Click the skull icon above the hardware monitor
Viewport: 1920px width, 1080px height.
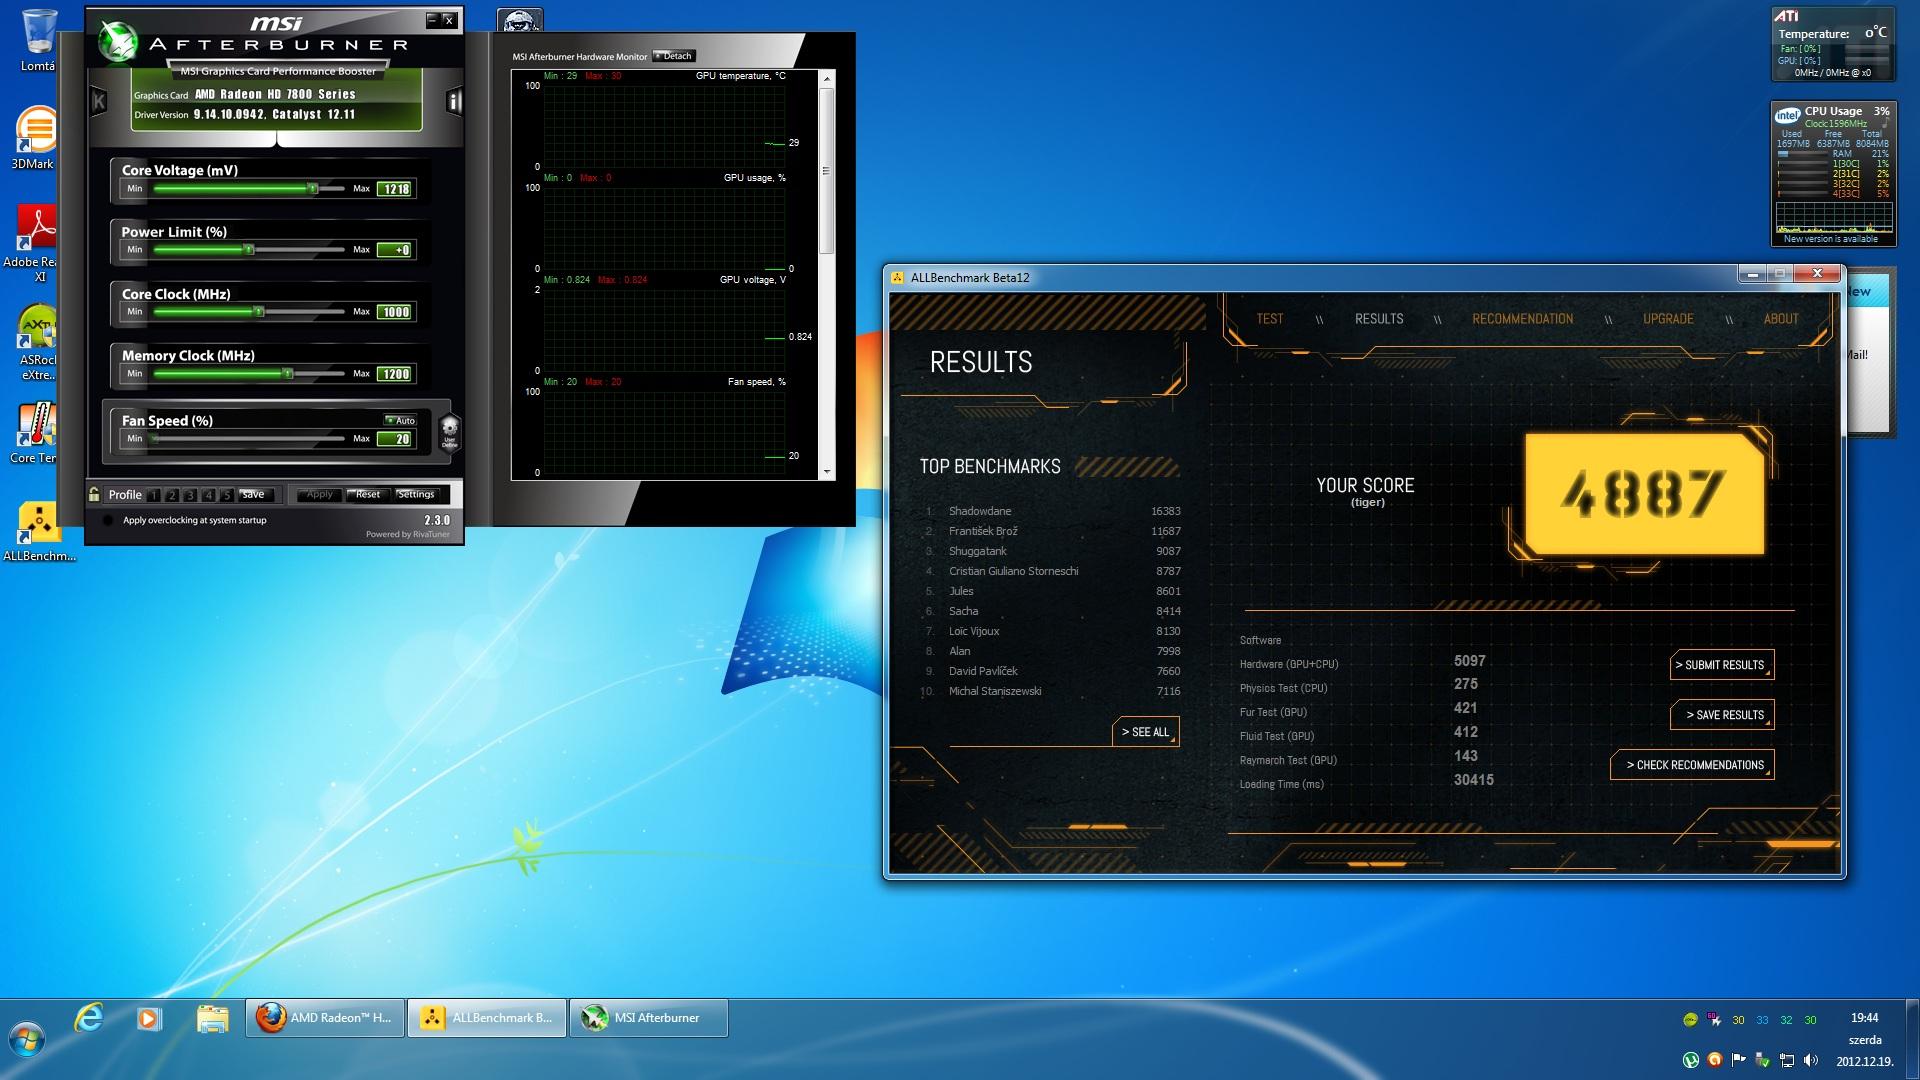pyautogui.click(x=520, y=20)
